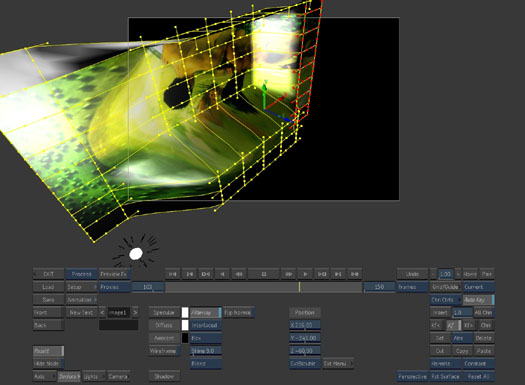Open the Hermite interpolation option
525x385 pixels.
[x=445, y=364]
